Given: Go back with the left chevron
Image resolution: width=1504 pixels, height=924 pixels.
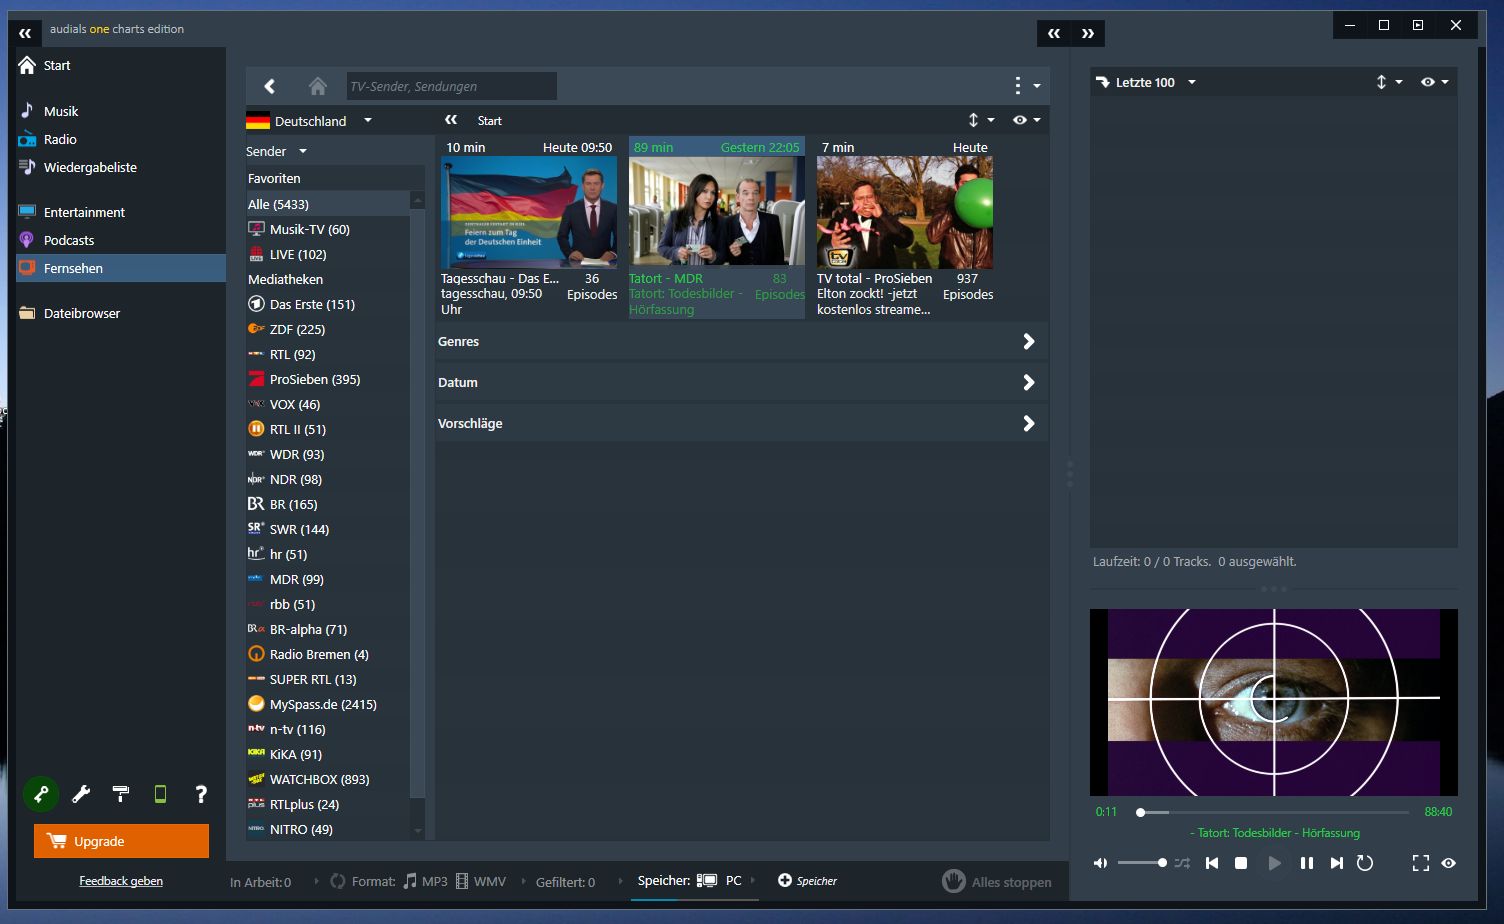Looking at the screenshot, I should [270, 86].
